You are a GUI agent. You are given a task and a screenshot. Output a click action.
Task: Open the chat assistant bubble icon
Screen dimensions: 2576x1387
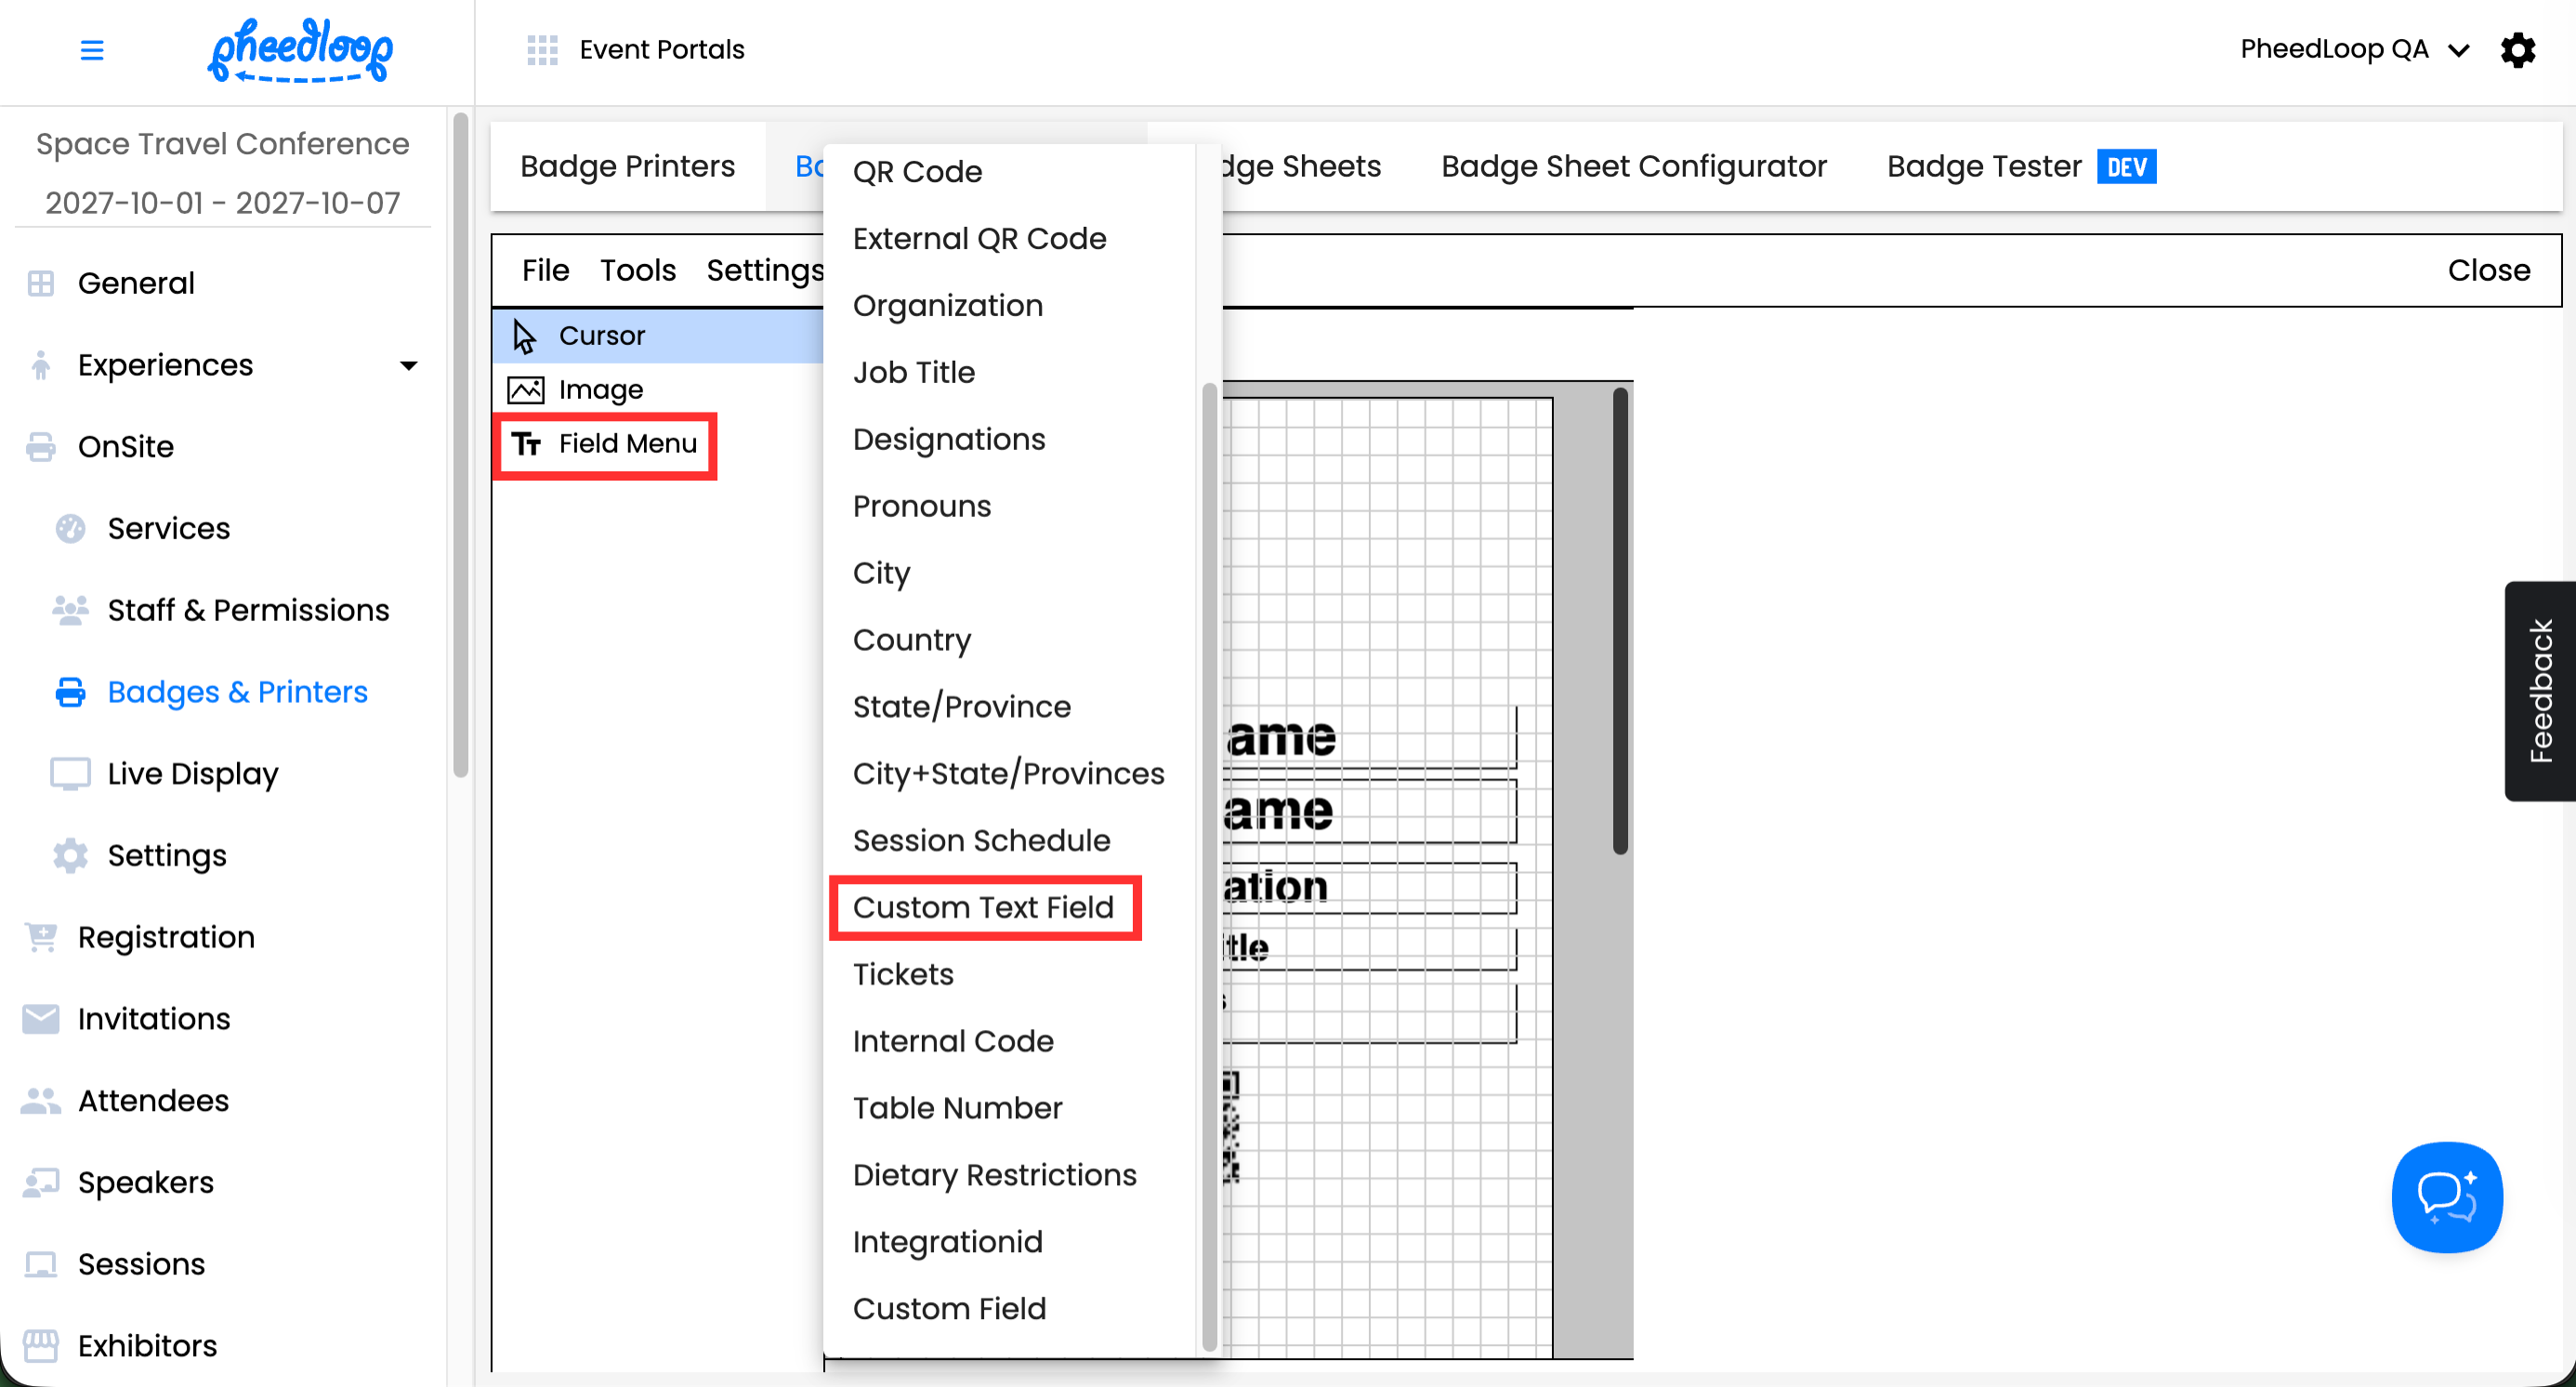click(x=2446, y=1196)
